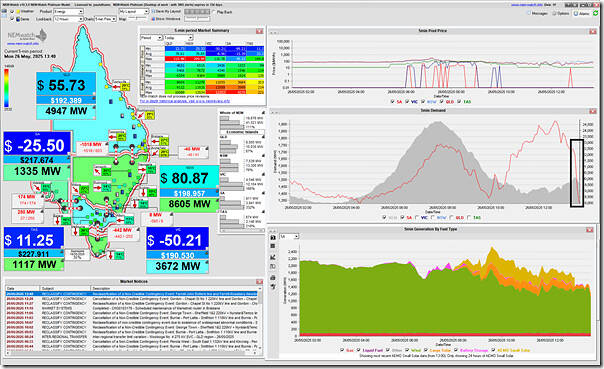The height and width of the screenshot is (369, 604).
Task: Expand the region dropdown in generation chart
Action: pos(289,236)
